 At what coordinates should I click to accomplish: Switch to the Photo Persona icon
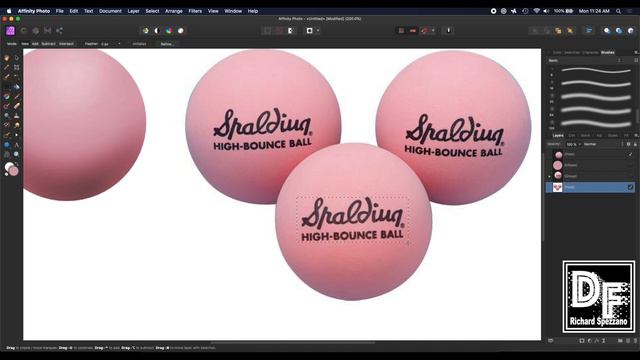(x=10, y=31)
